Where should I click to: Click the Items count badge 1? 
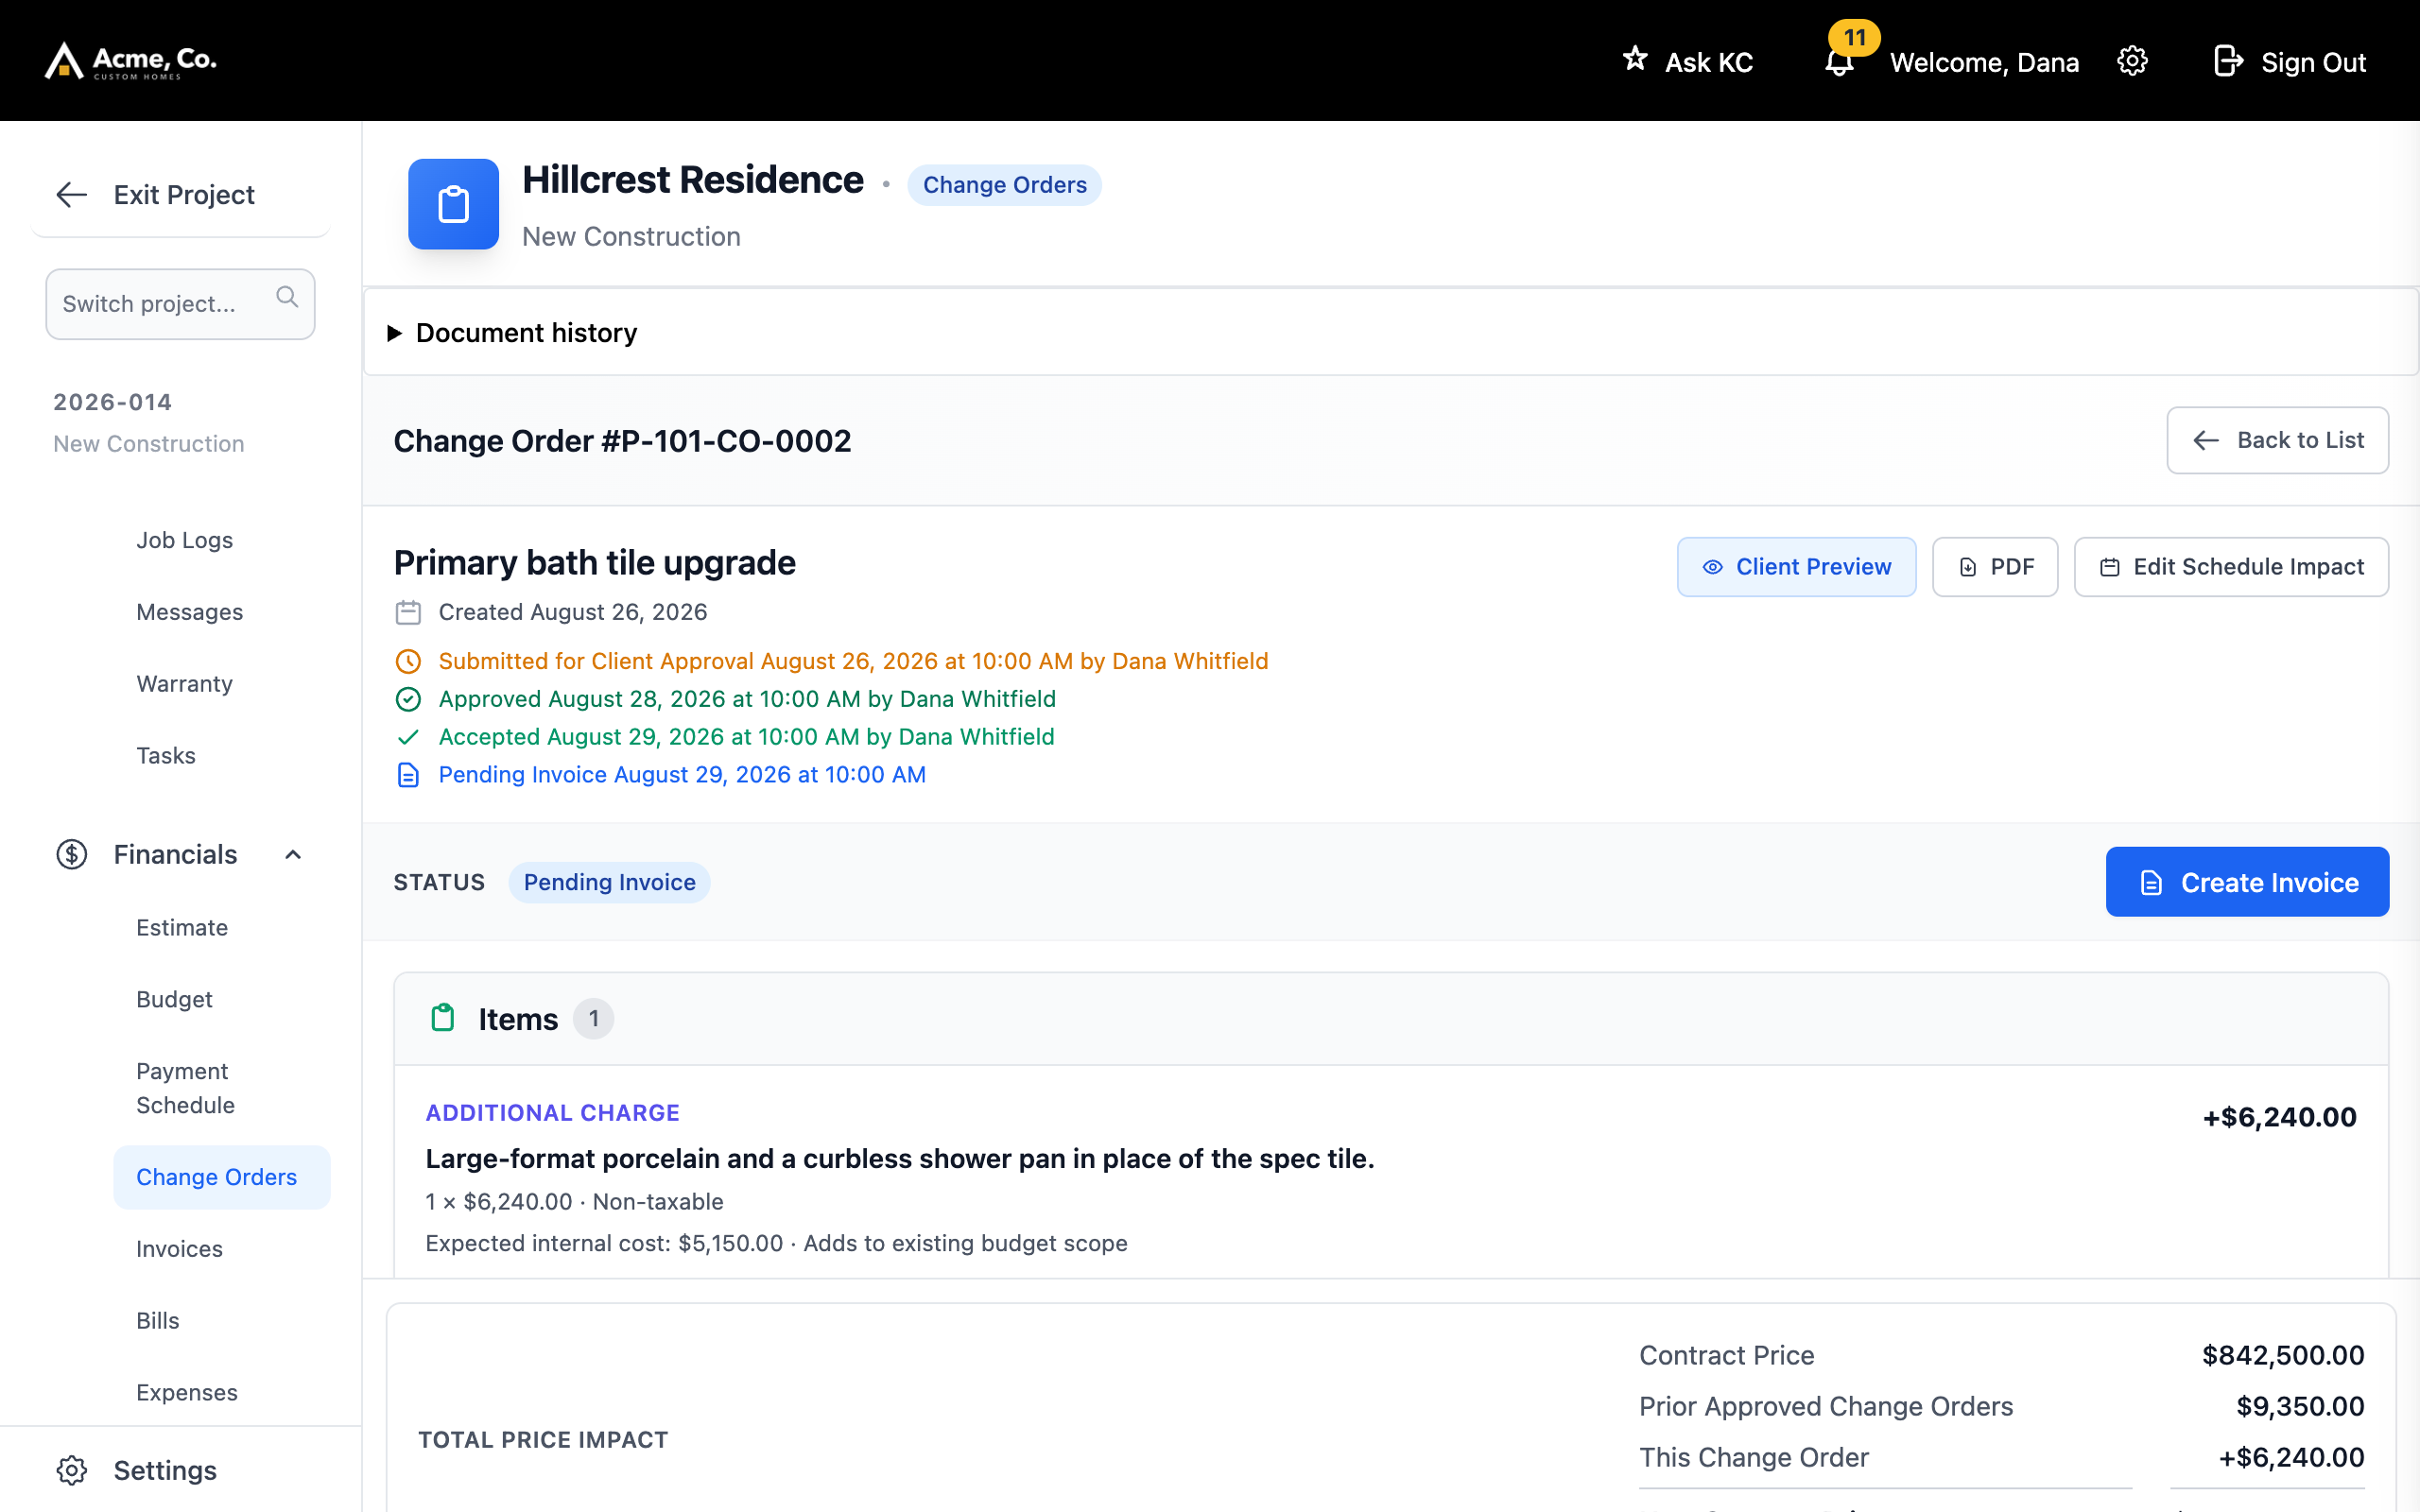click(x=593, y=1019)
